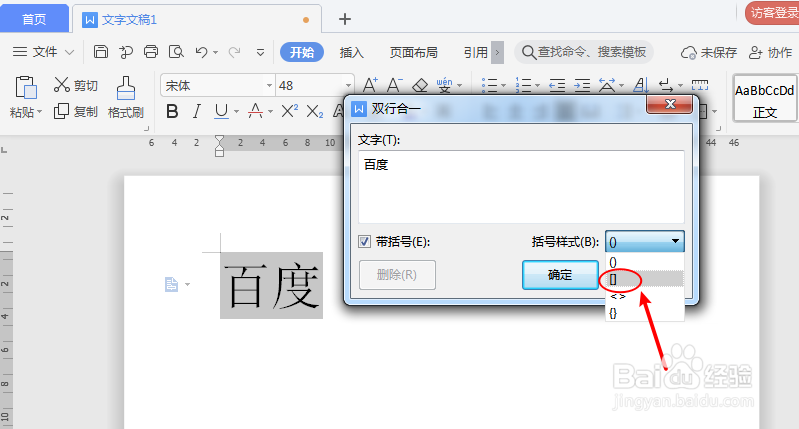Toggle Italic formatting
The width and height of the screenshot is (799, 429).
196,111
